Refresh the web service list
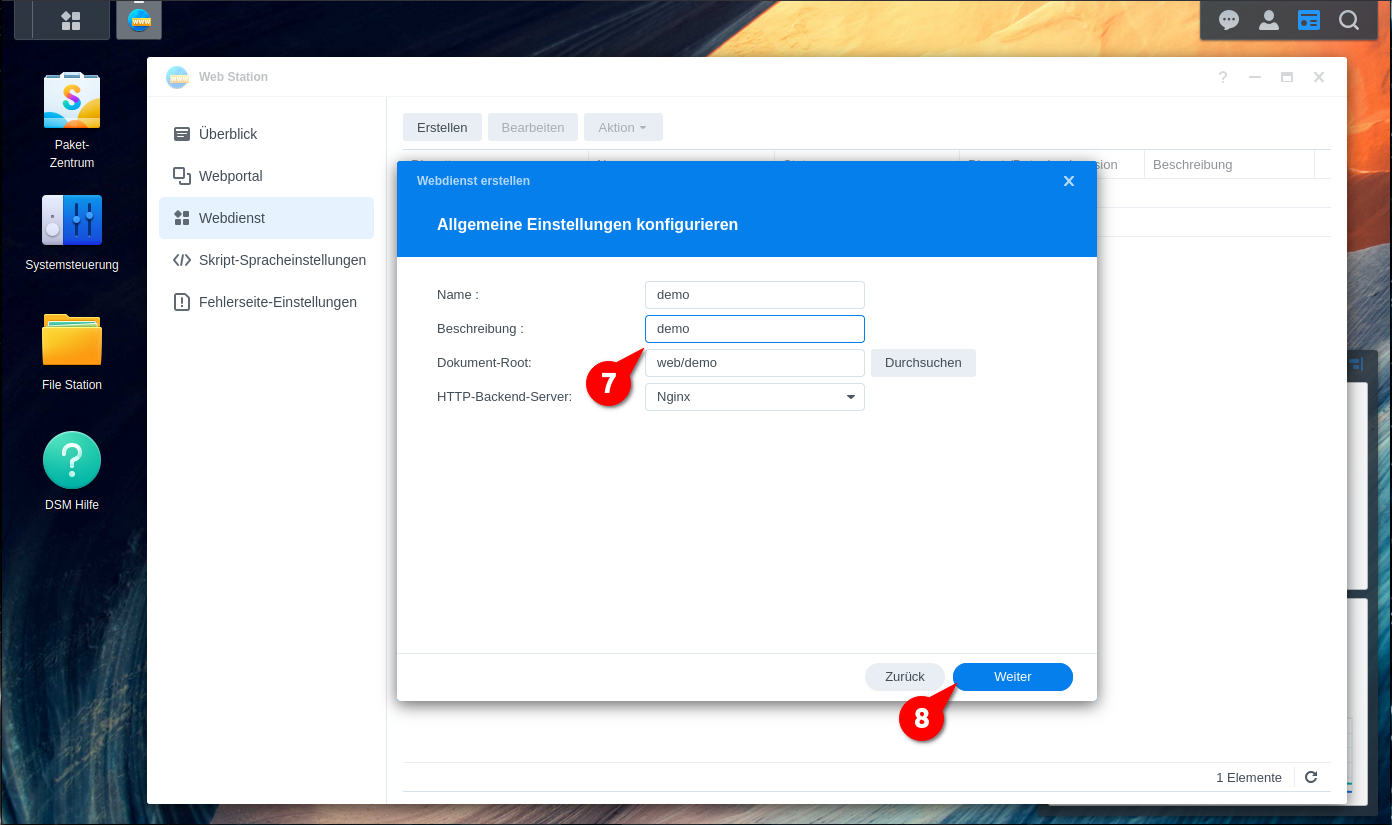 1311,777
